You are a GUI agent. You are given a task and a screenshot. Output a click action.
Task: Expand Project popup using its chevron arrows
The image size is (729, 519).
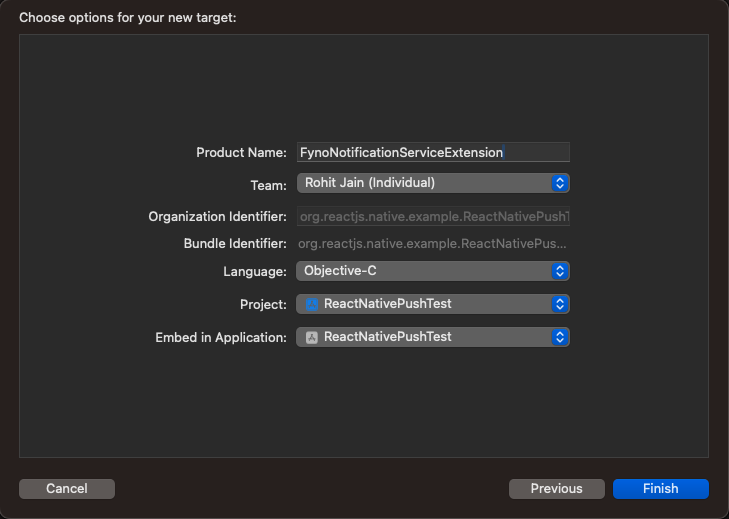click(x=560, y=304)
